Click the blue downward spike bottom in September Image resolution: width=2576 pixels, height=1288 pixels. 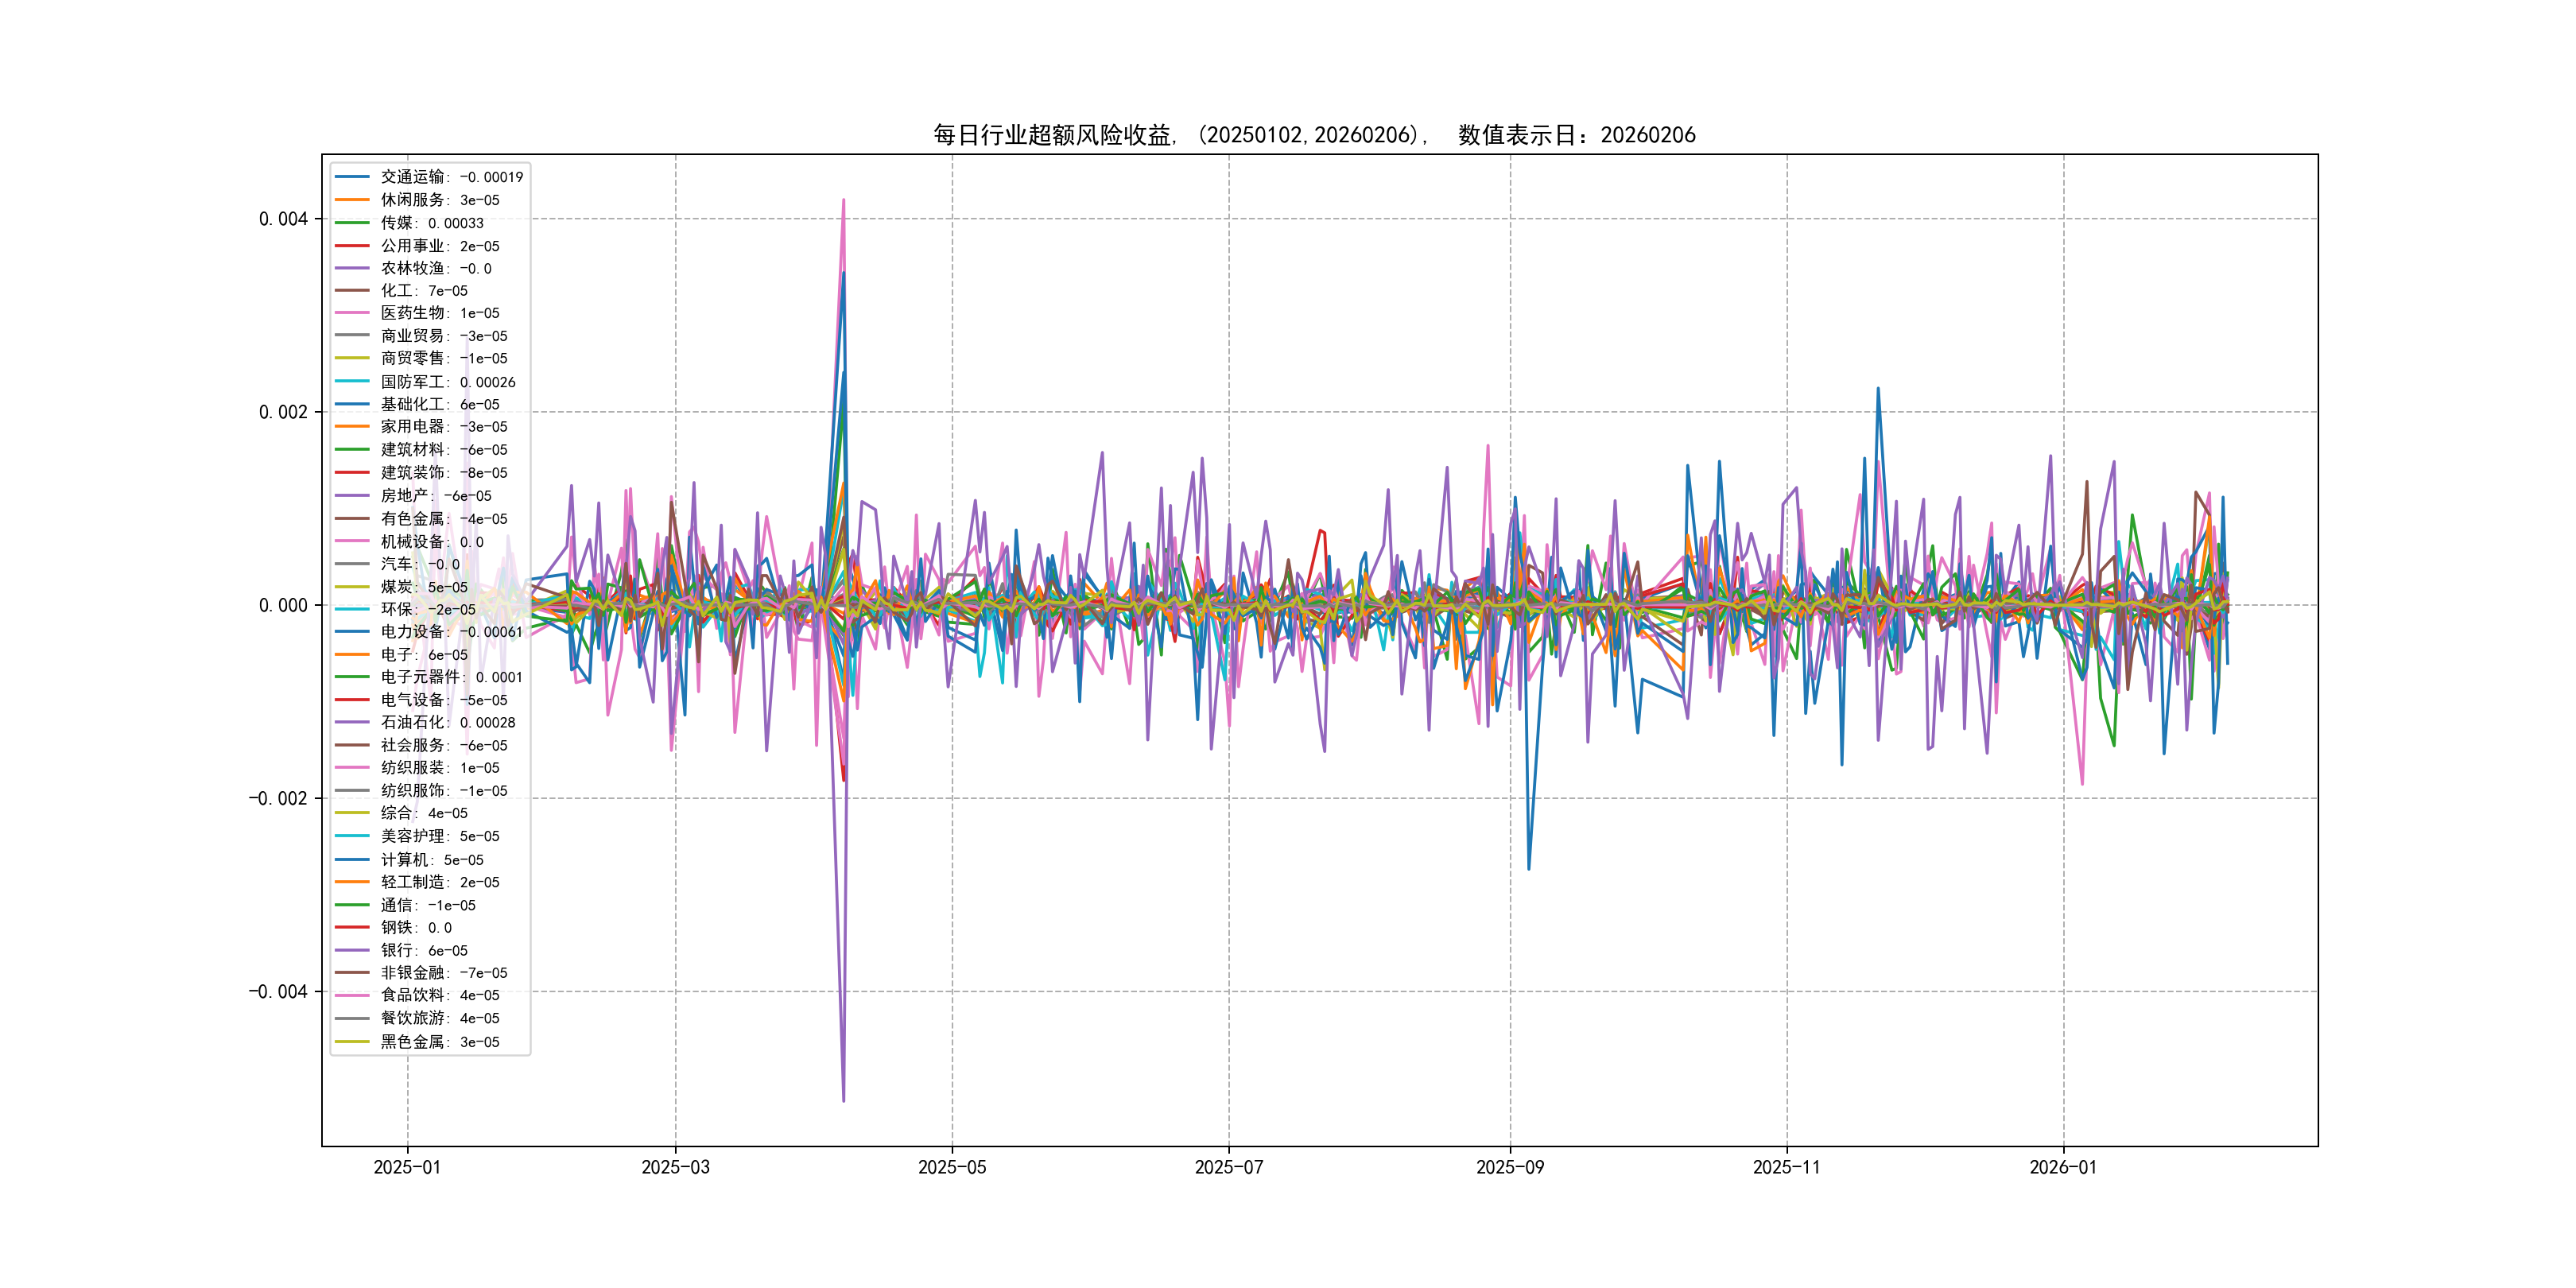click(1528, 868)
